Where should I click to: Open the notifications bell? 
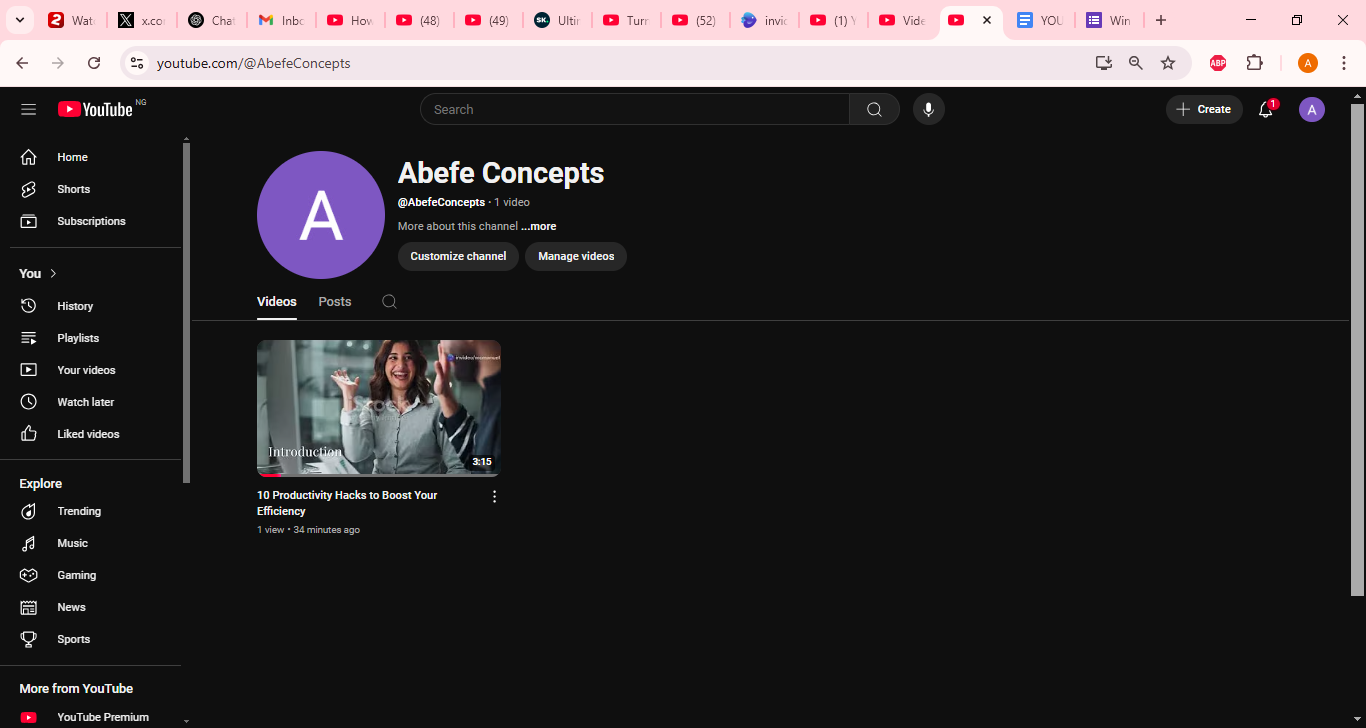pyautogui.click(x=1266, y=109)
